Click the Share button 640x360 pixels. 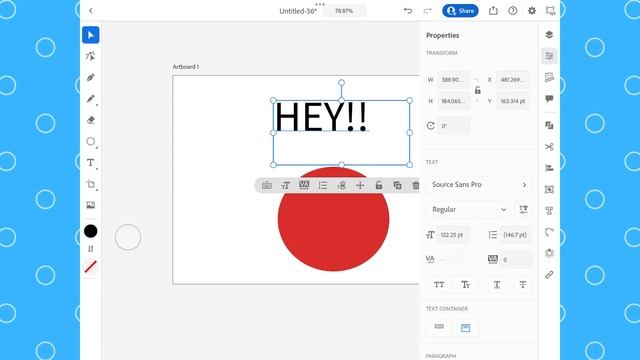460,11
